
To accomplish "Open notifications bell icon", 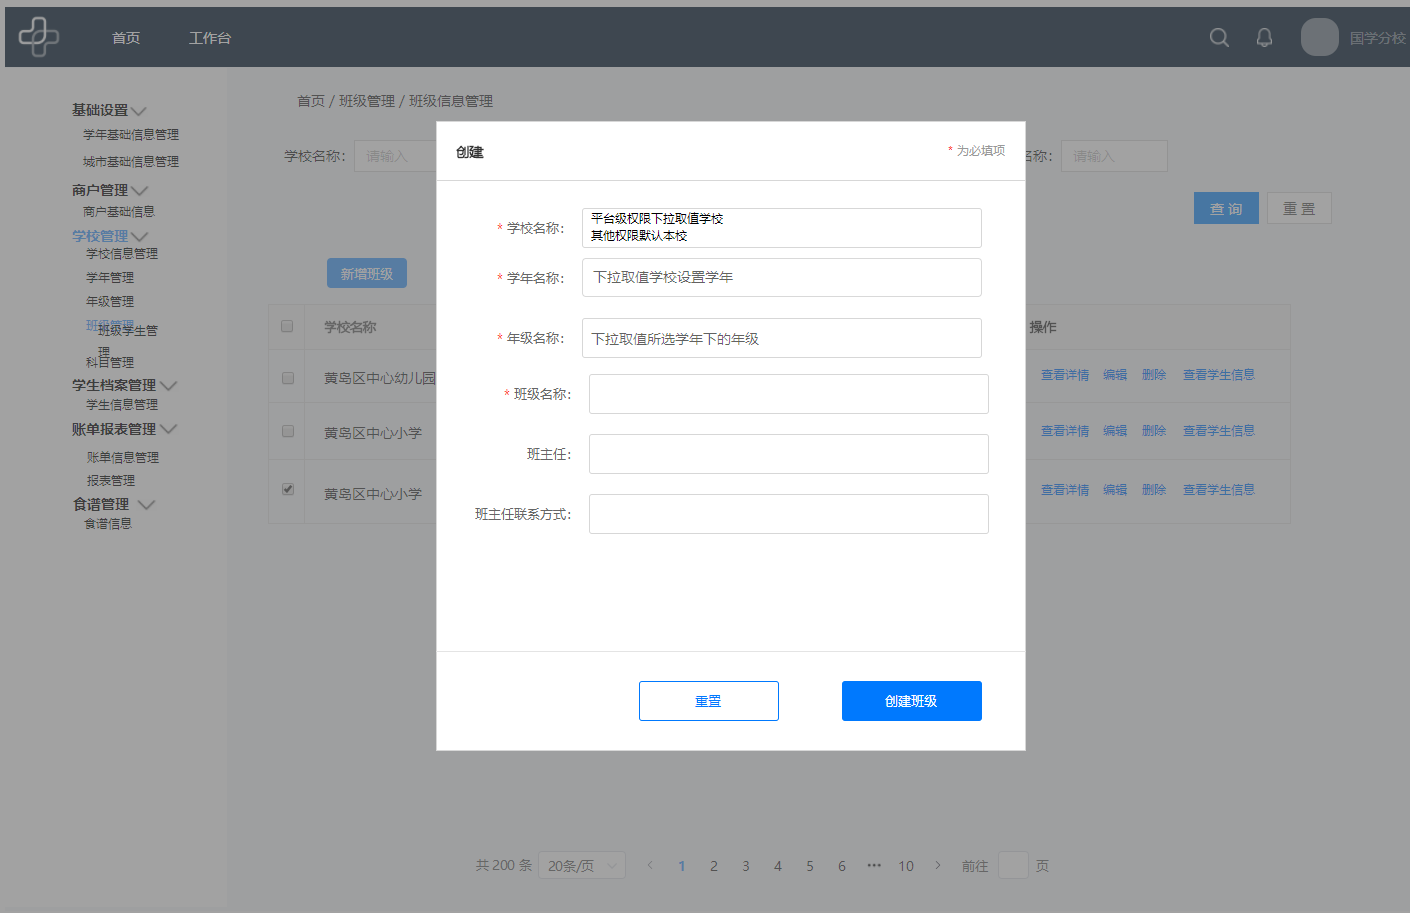I will pos(1264,37).
